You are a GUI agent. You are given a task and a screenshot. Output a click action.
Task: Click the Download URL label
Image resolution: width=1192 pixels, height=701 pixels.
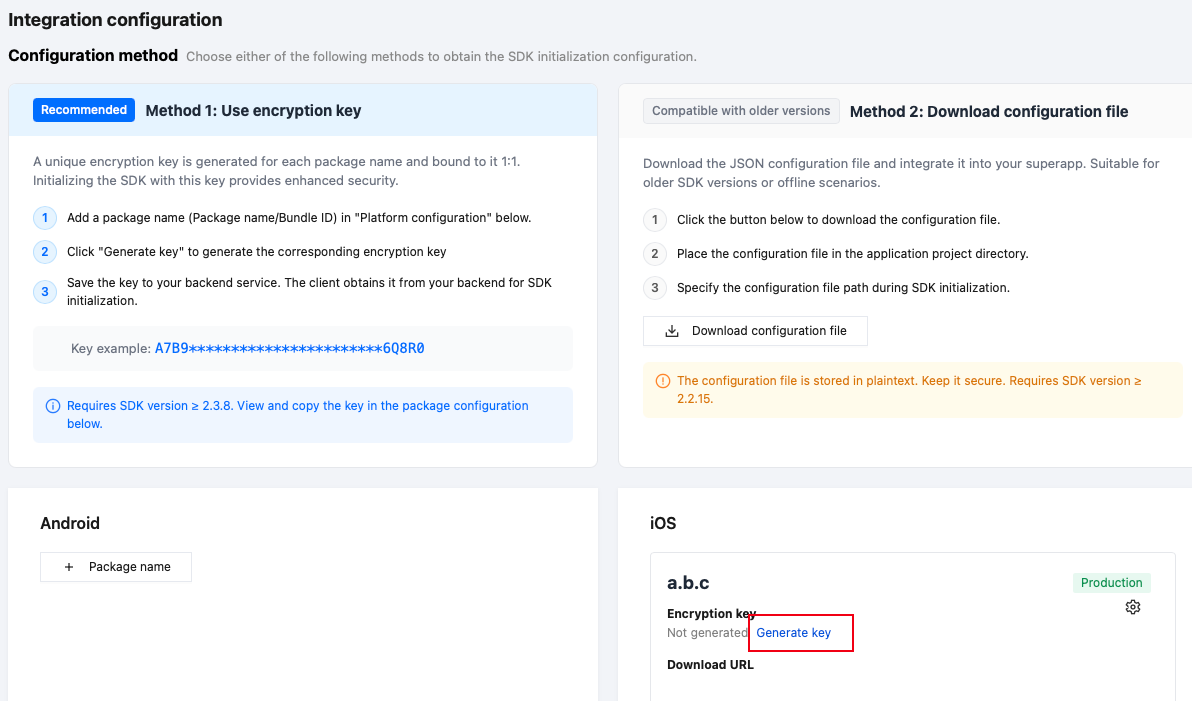(710, 665)
